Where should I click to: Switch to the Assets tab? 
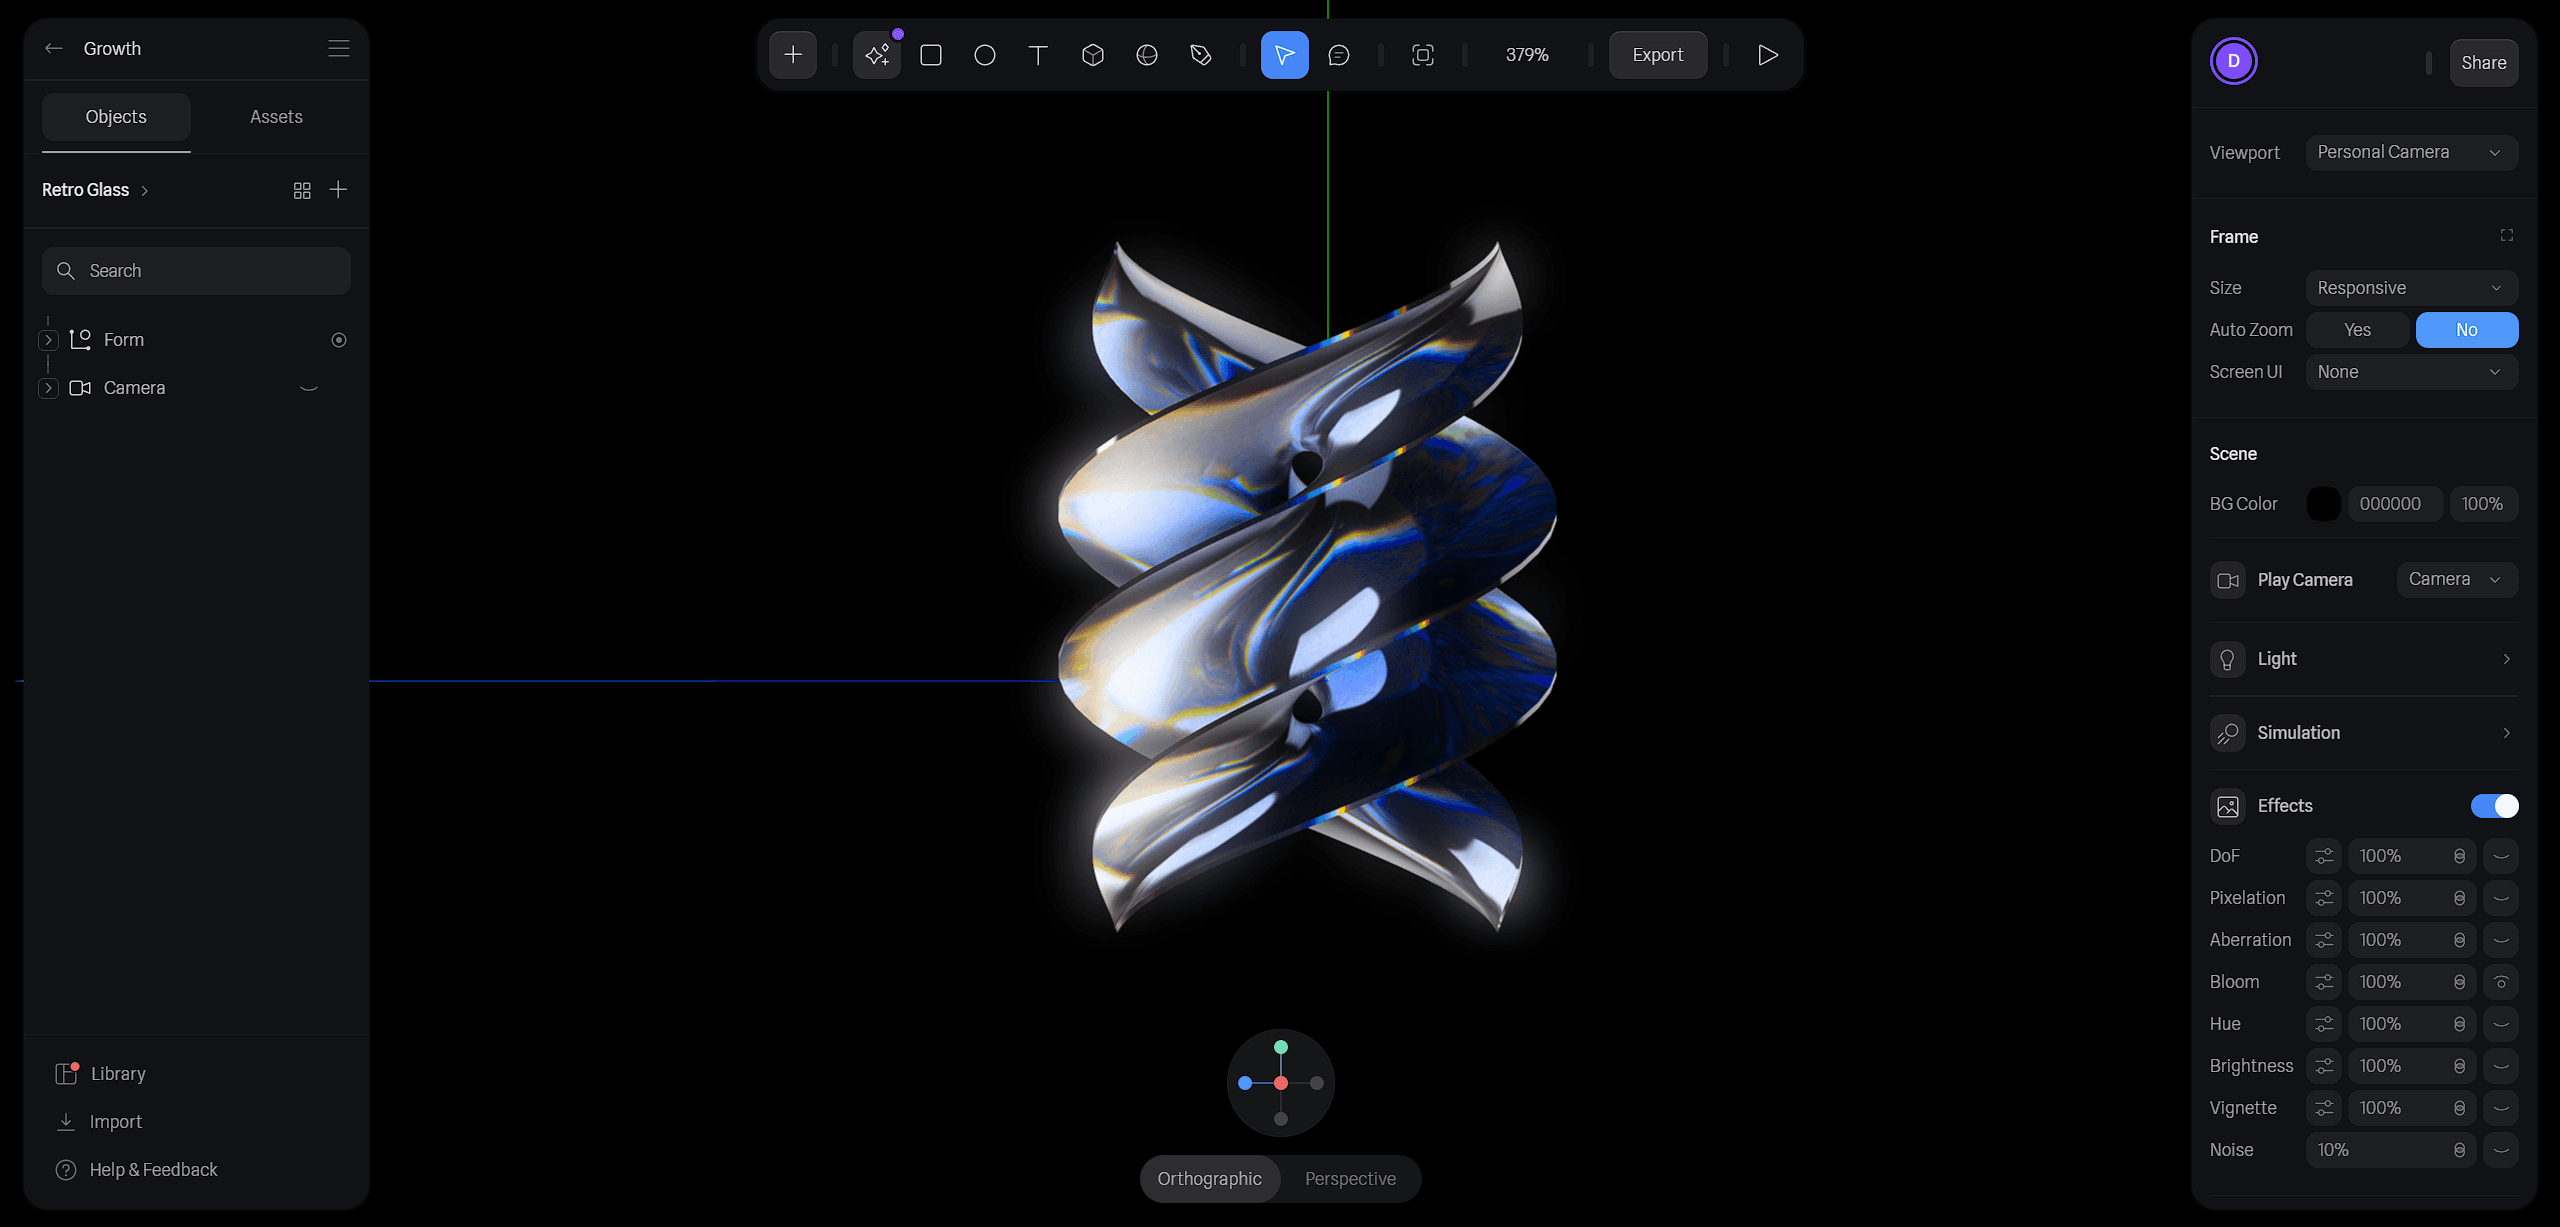point(276,117)
